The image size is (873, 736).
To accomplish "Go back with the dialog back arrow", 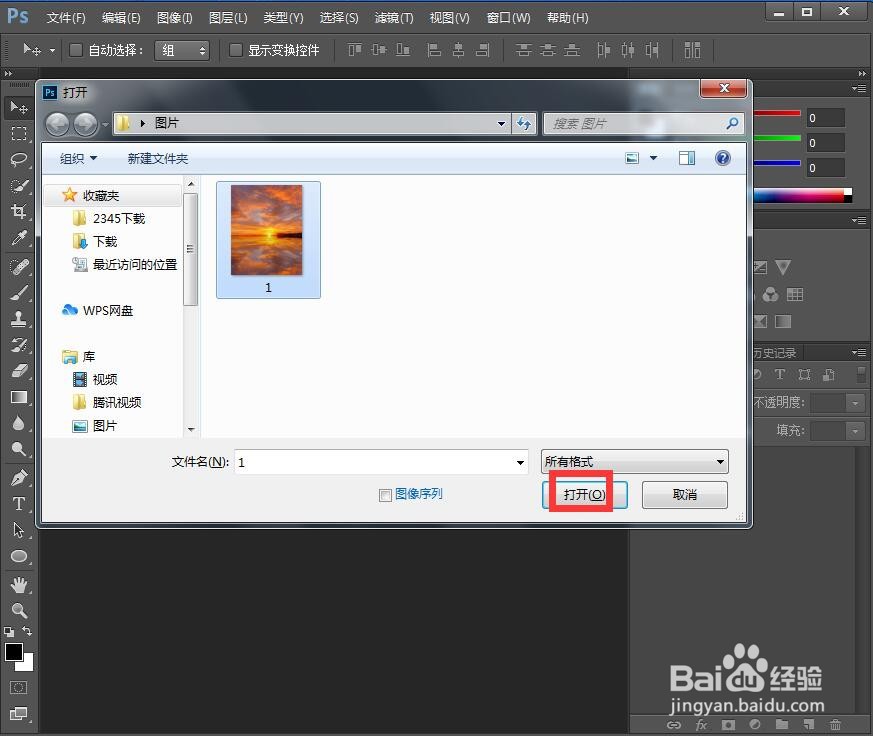I will click(57, 124).
